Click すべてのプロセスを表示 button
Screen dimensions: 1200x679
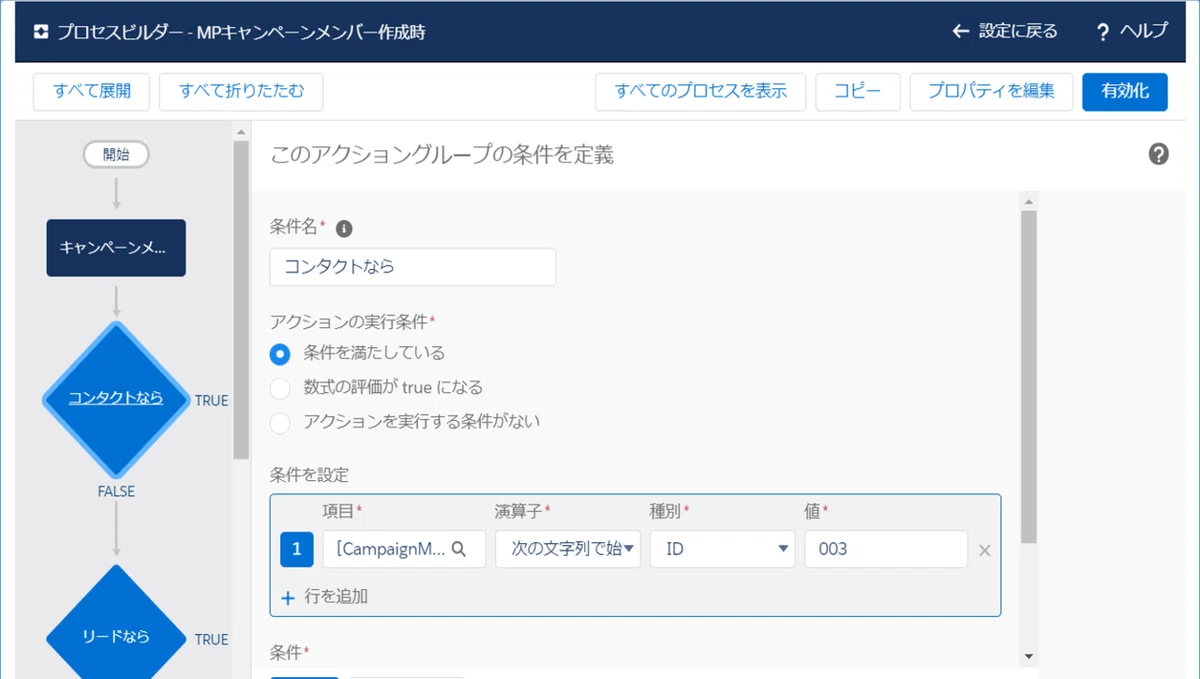[x=701, y=91]
